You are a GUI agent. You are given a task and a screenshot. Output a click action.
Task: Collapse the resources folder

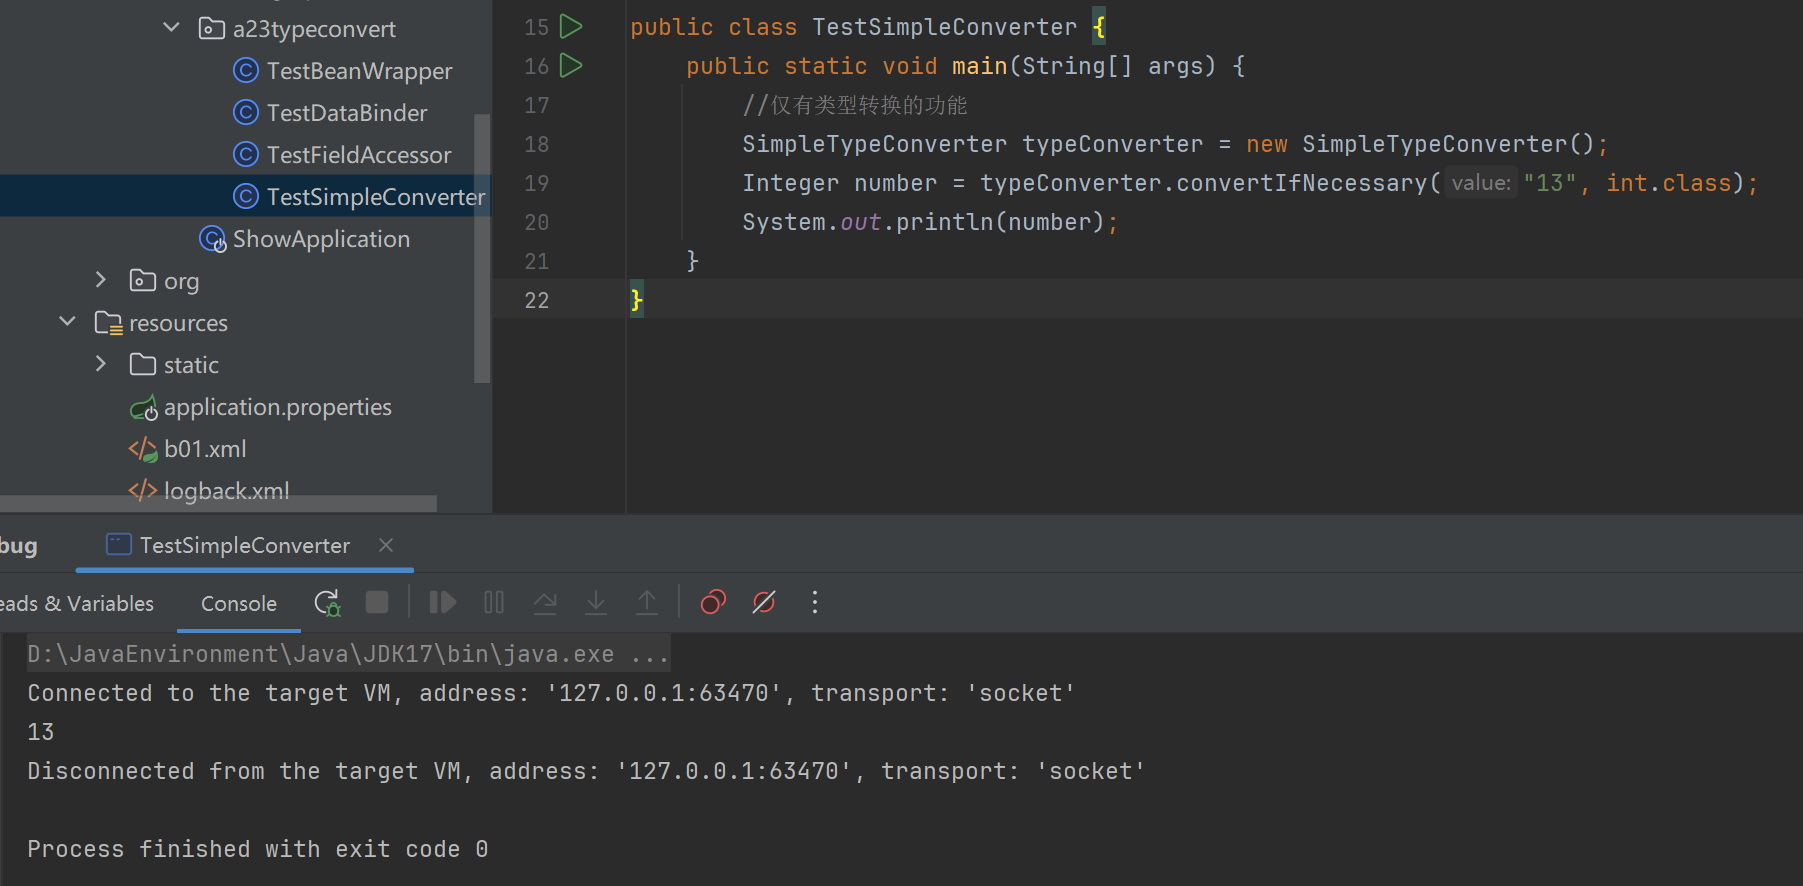tap(67, 321)
